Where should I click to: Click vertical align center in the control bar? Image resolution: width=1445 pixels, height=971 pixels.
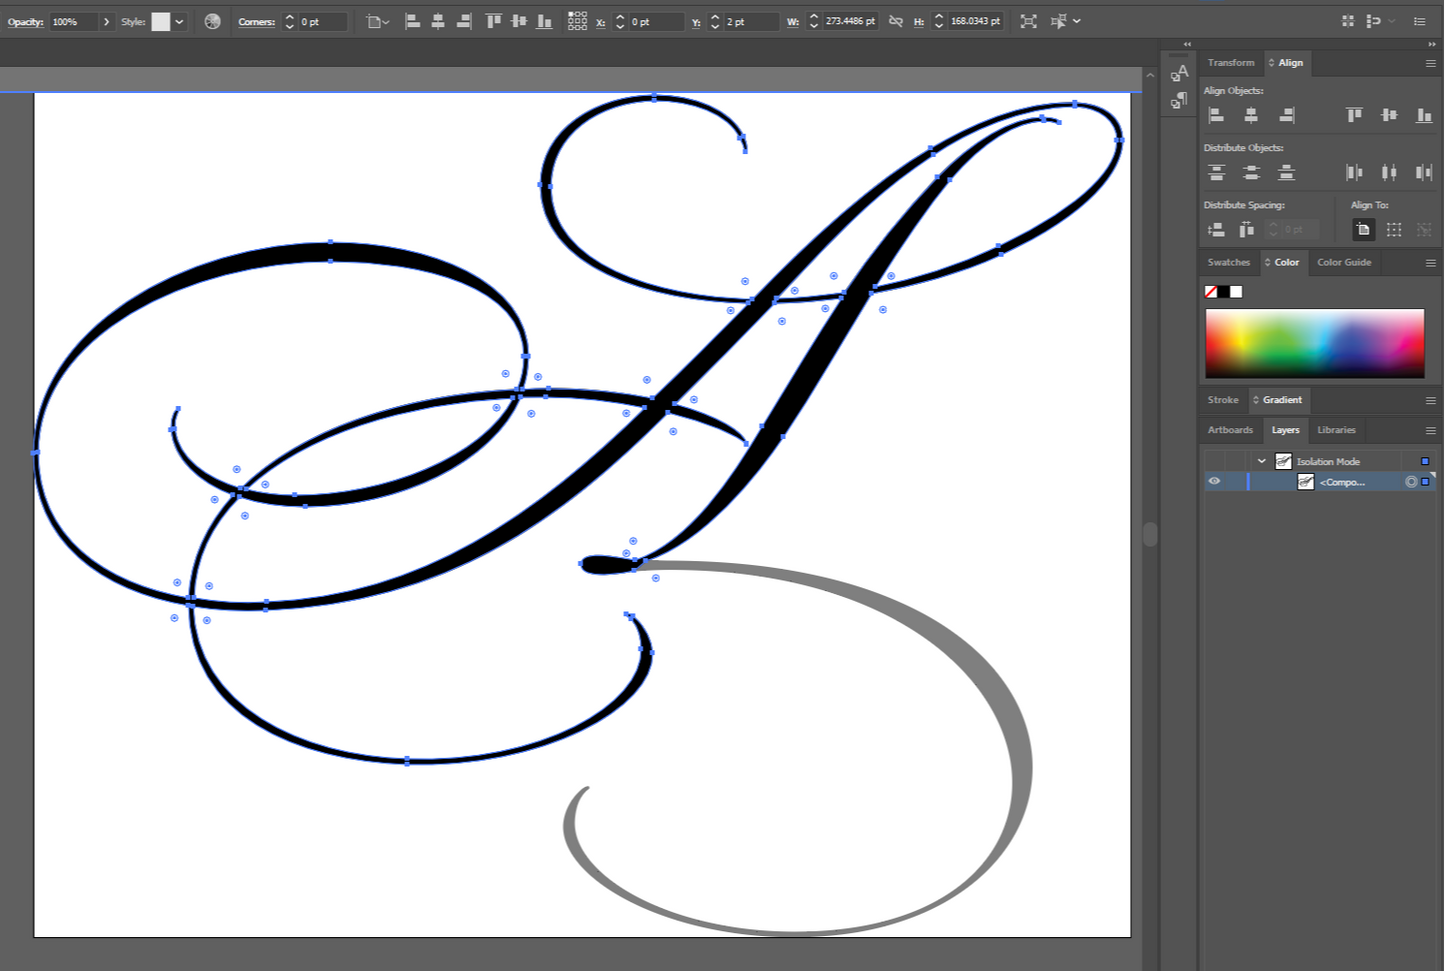[518, 21]
